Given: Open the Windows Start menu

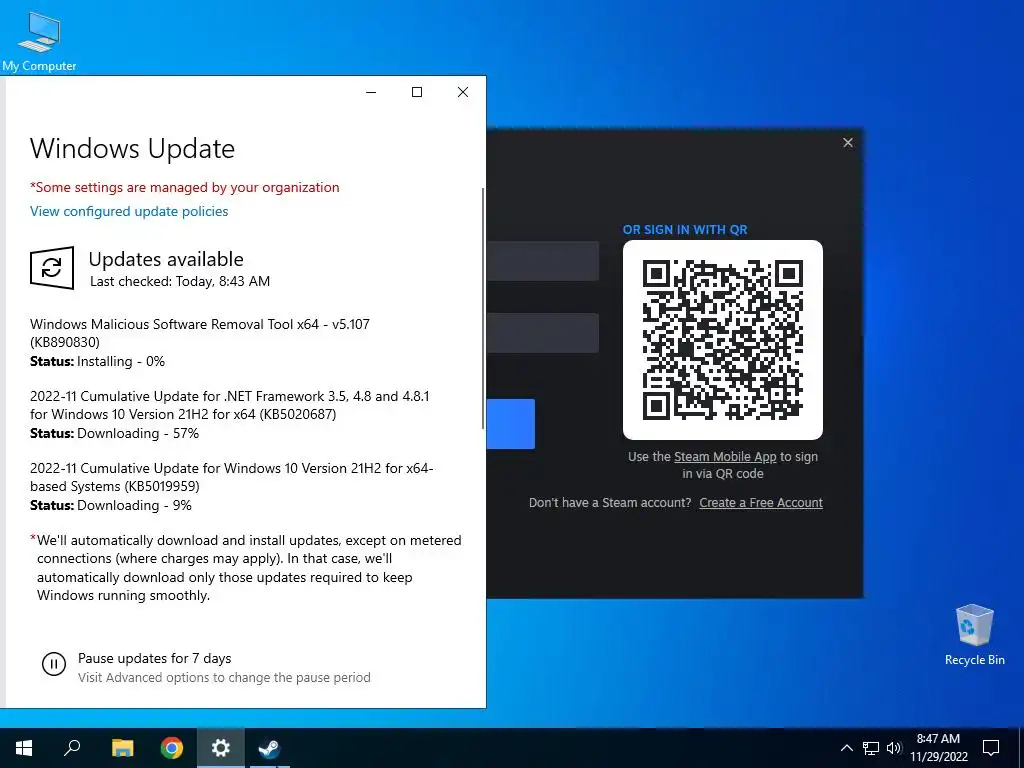Looking at the screenshot, I should (x=24, y=748).
